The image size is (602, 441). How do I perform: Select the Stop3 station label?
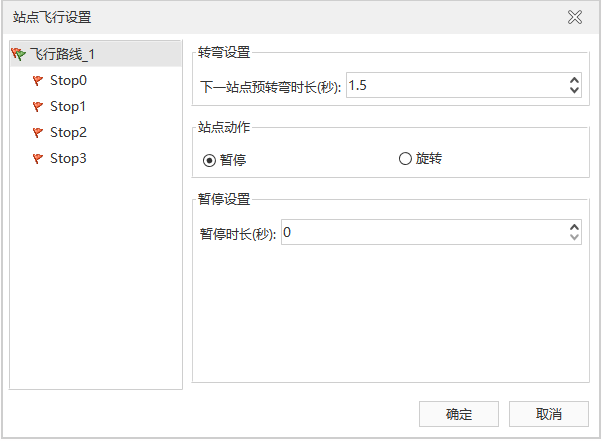pyautogui.click(x=68, y=158)
